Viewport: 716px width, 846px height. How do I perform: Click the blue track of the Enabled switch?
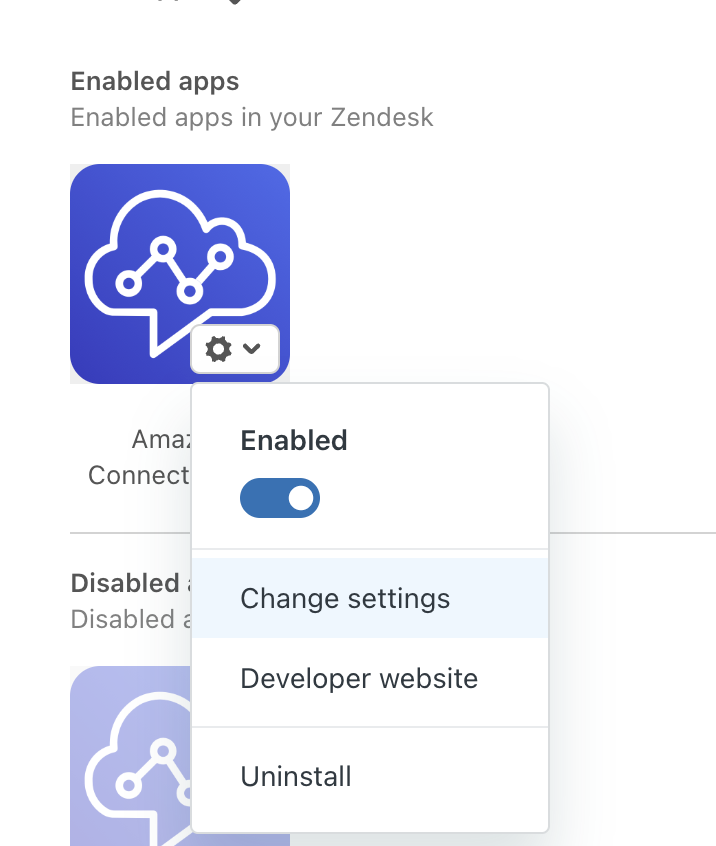[262, 498]
